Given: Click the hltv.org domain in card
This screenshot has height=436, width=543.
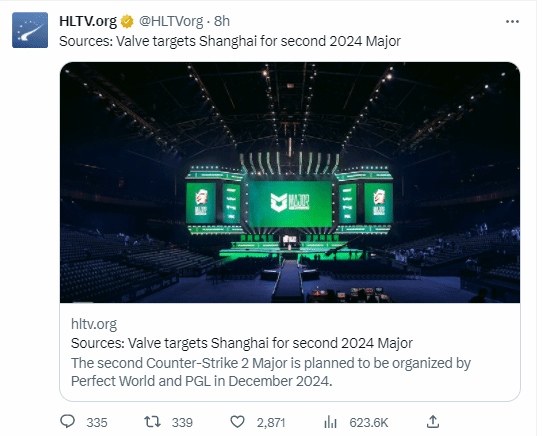Looking at the screenshot, I should [x=94, y=324].
